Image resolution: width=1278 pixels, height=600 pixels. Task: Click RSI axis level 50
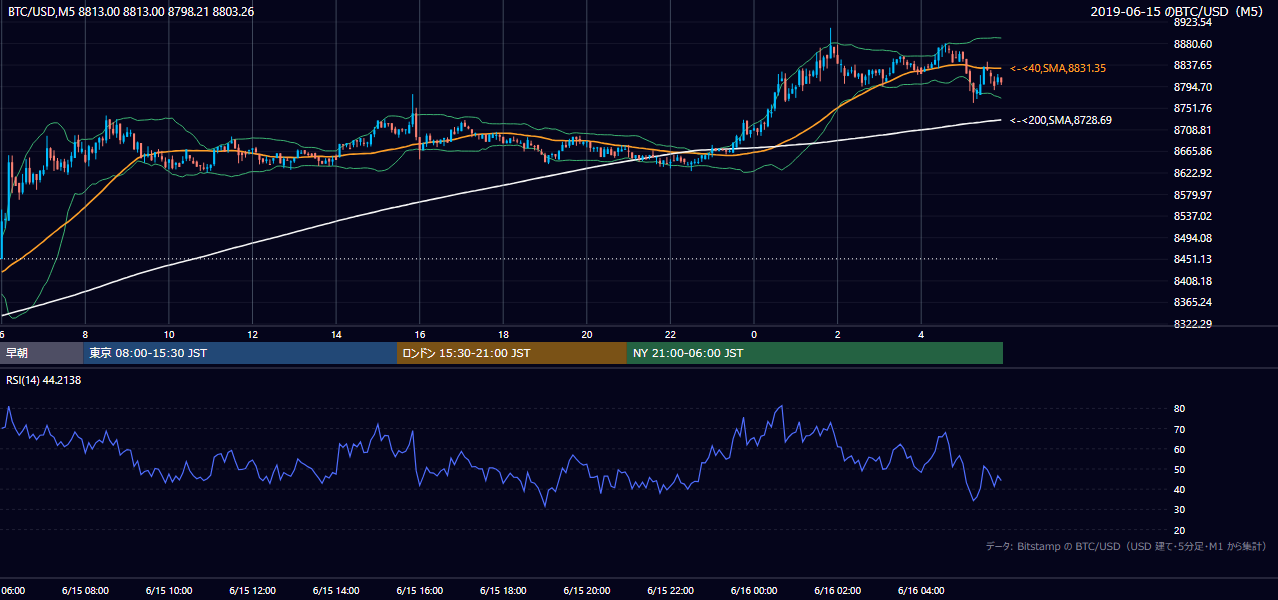(x=1179, y=469)
